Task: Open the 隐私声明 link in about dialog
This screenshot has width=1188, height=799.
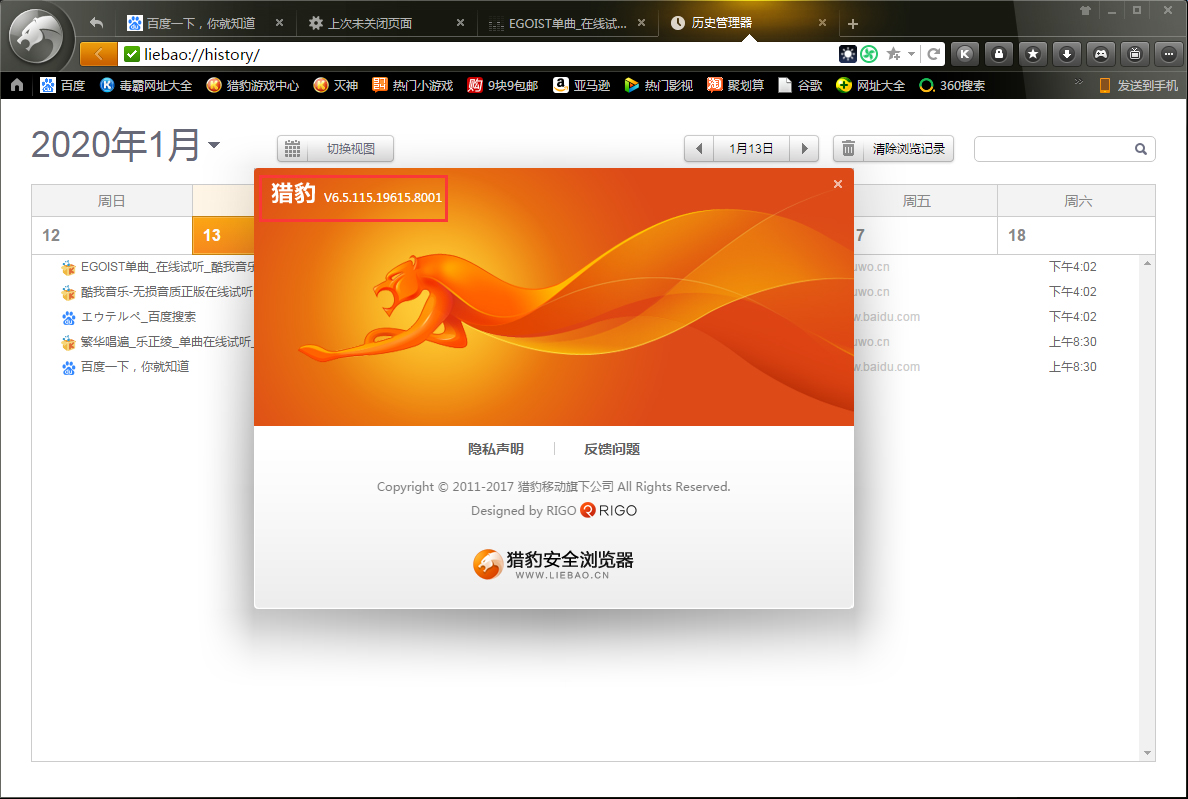Action: tap(495, 450)
